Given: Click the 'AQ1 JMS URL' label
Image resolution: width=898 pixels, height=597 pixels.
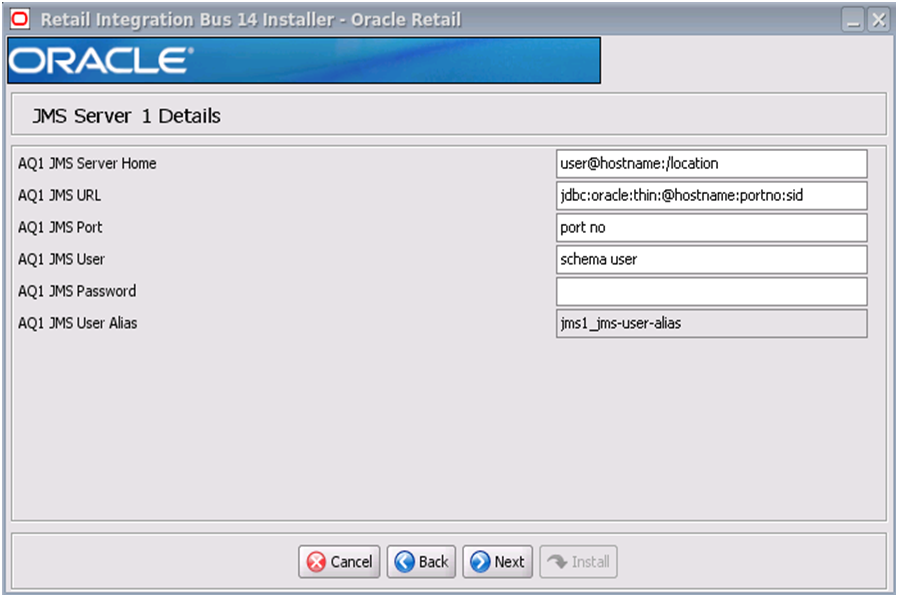Looking at the screenshot, I should [60, 195].
